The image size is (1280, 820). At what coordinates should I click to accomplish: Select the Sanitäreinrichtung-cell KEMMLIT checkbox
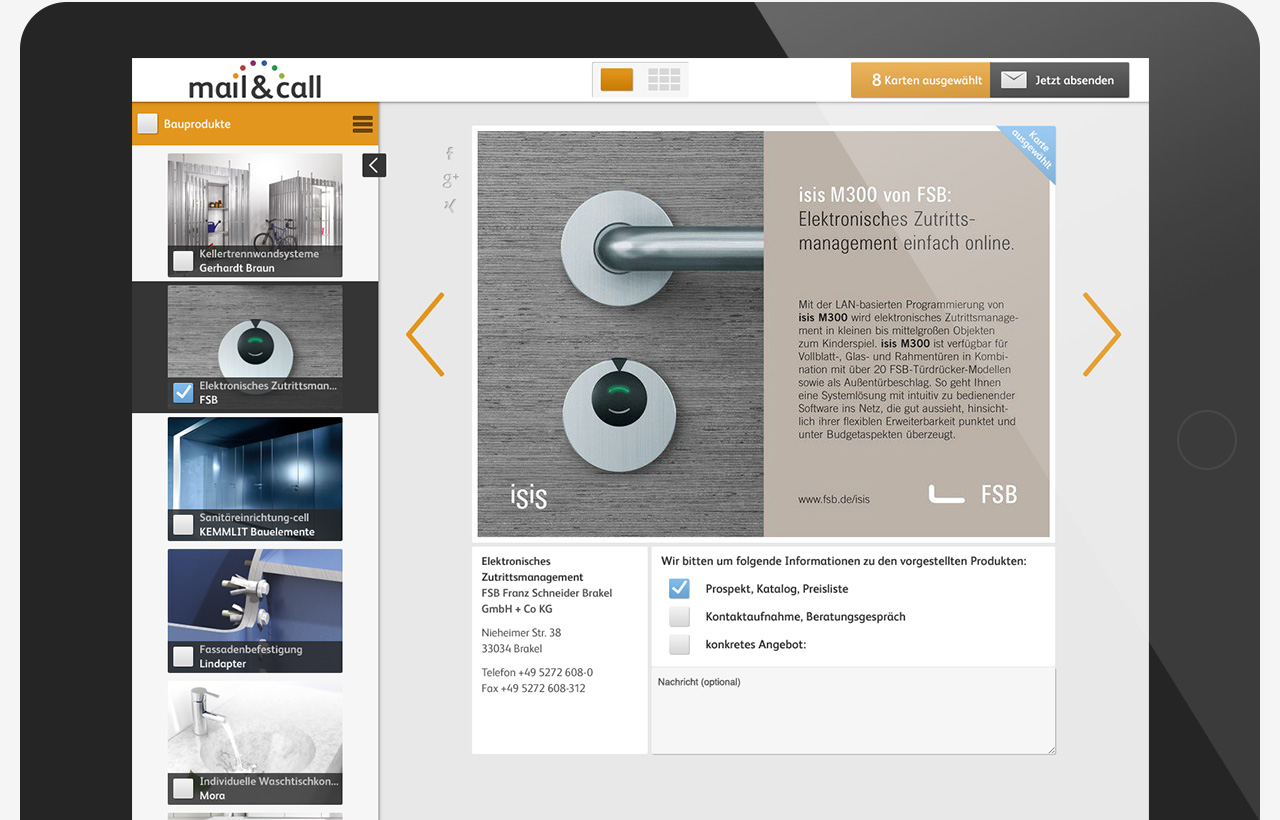click(183, 524)
